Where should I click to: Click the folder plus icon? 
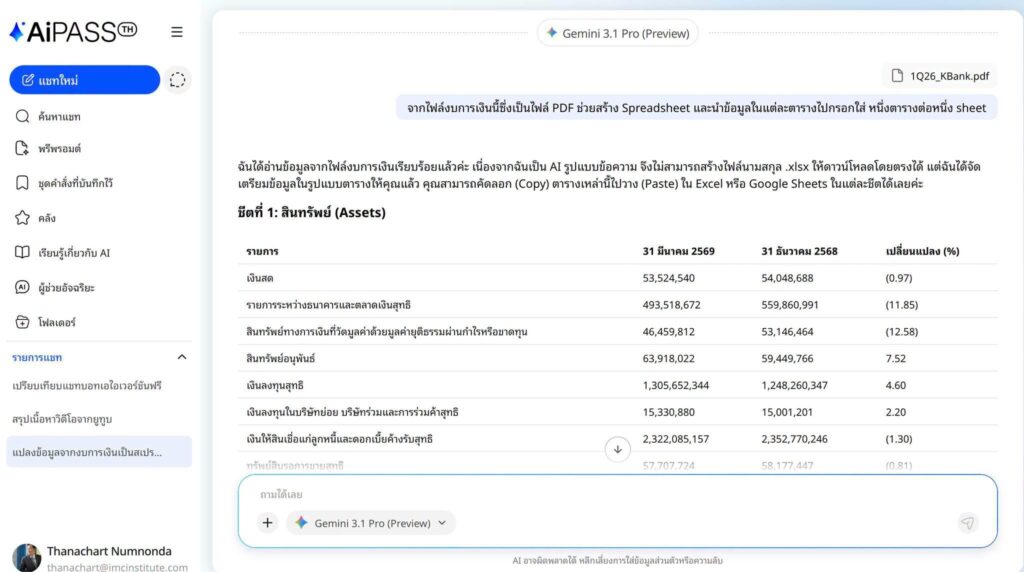click(x=22, y=322)
